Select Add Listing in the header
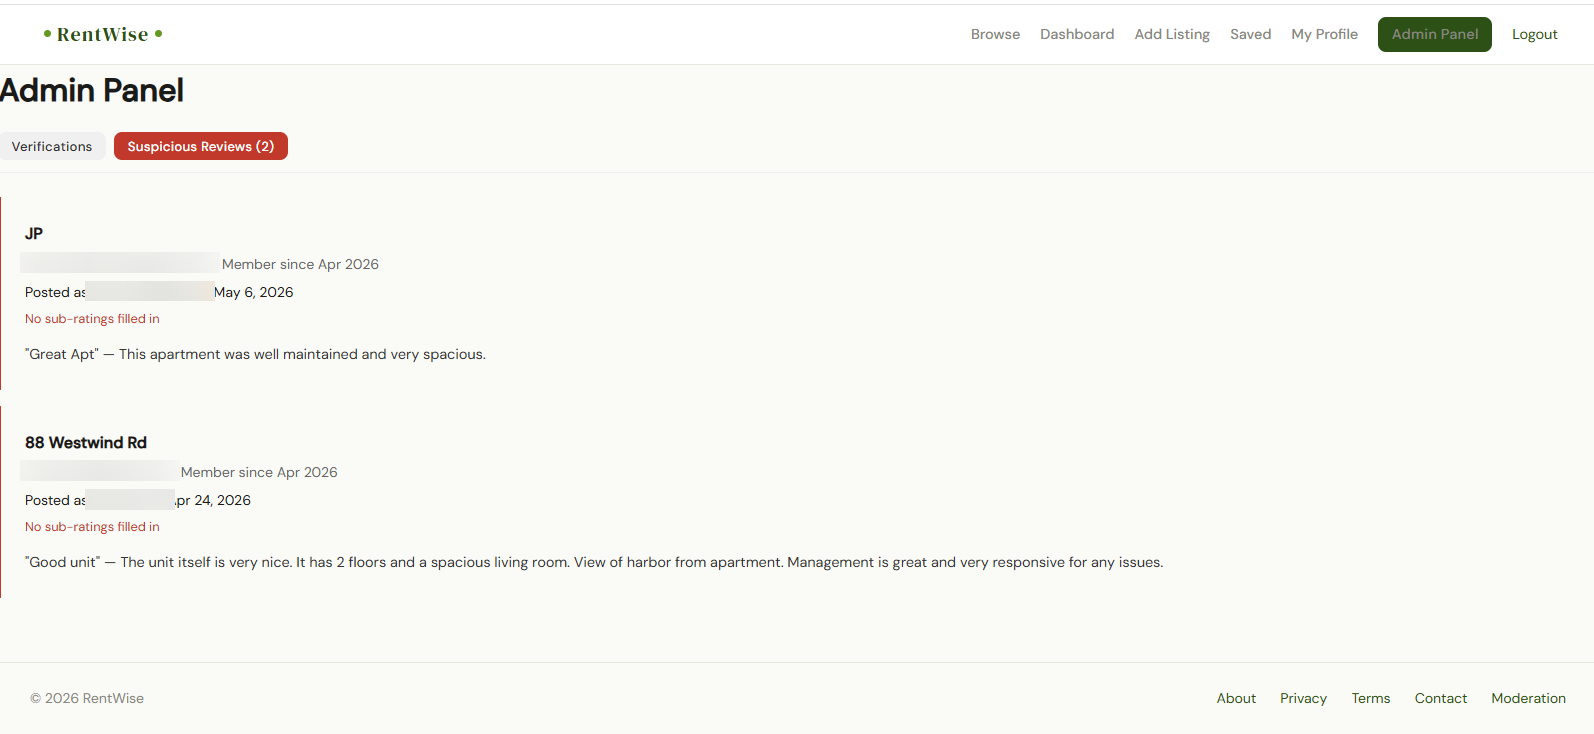 [x=1172, y=34]
